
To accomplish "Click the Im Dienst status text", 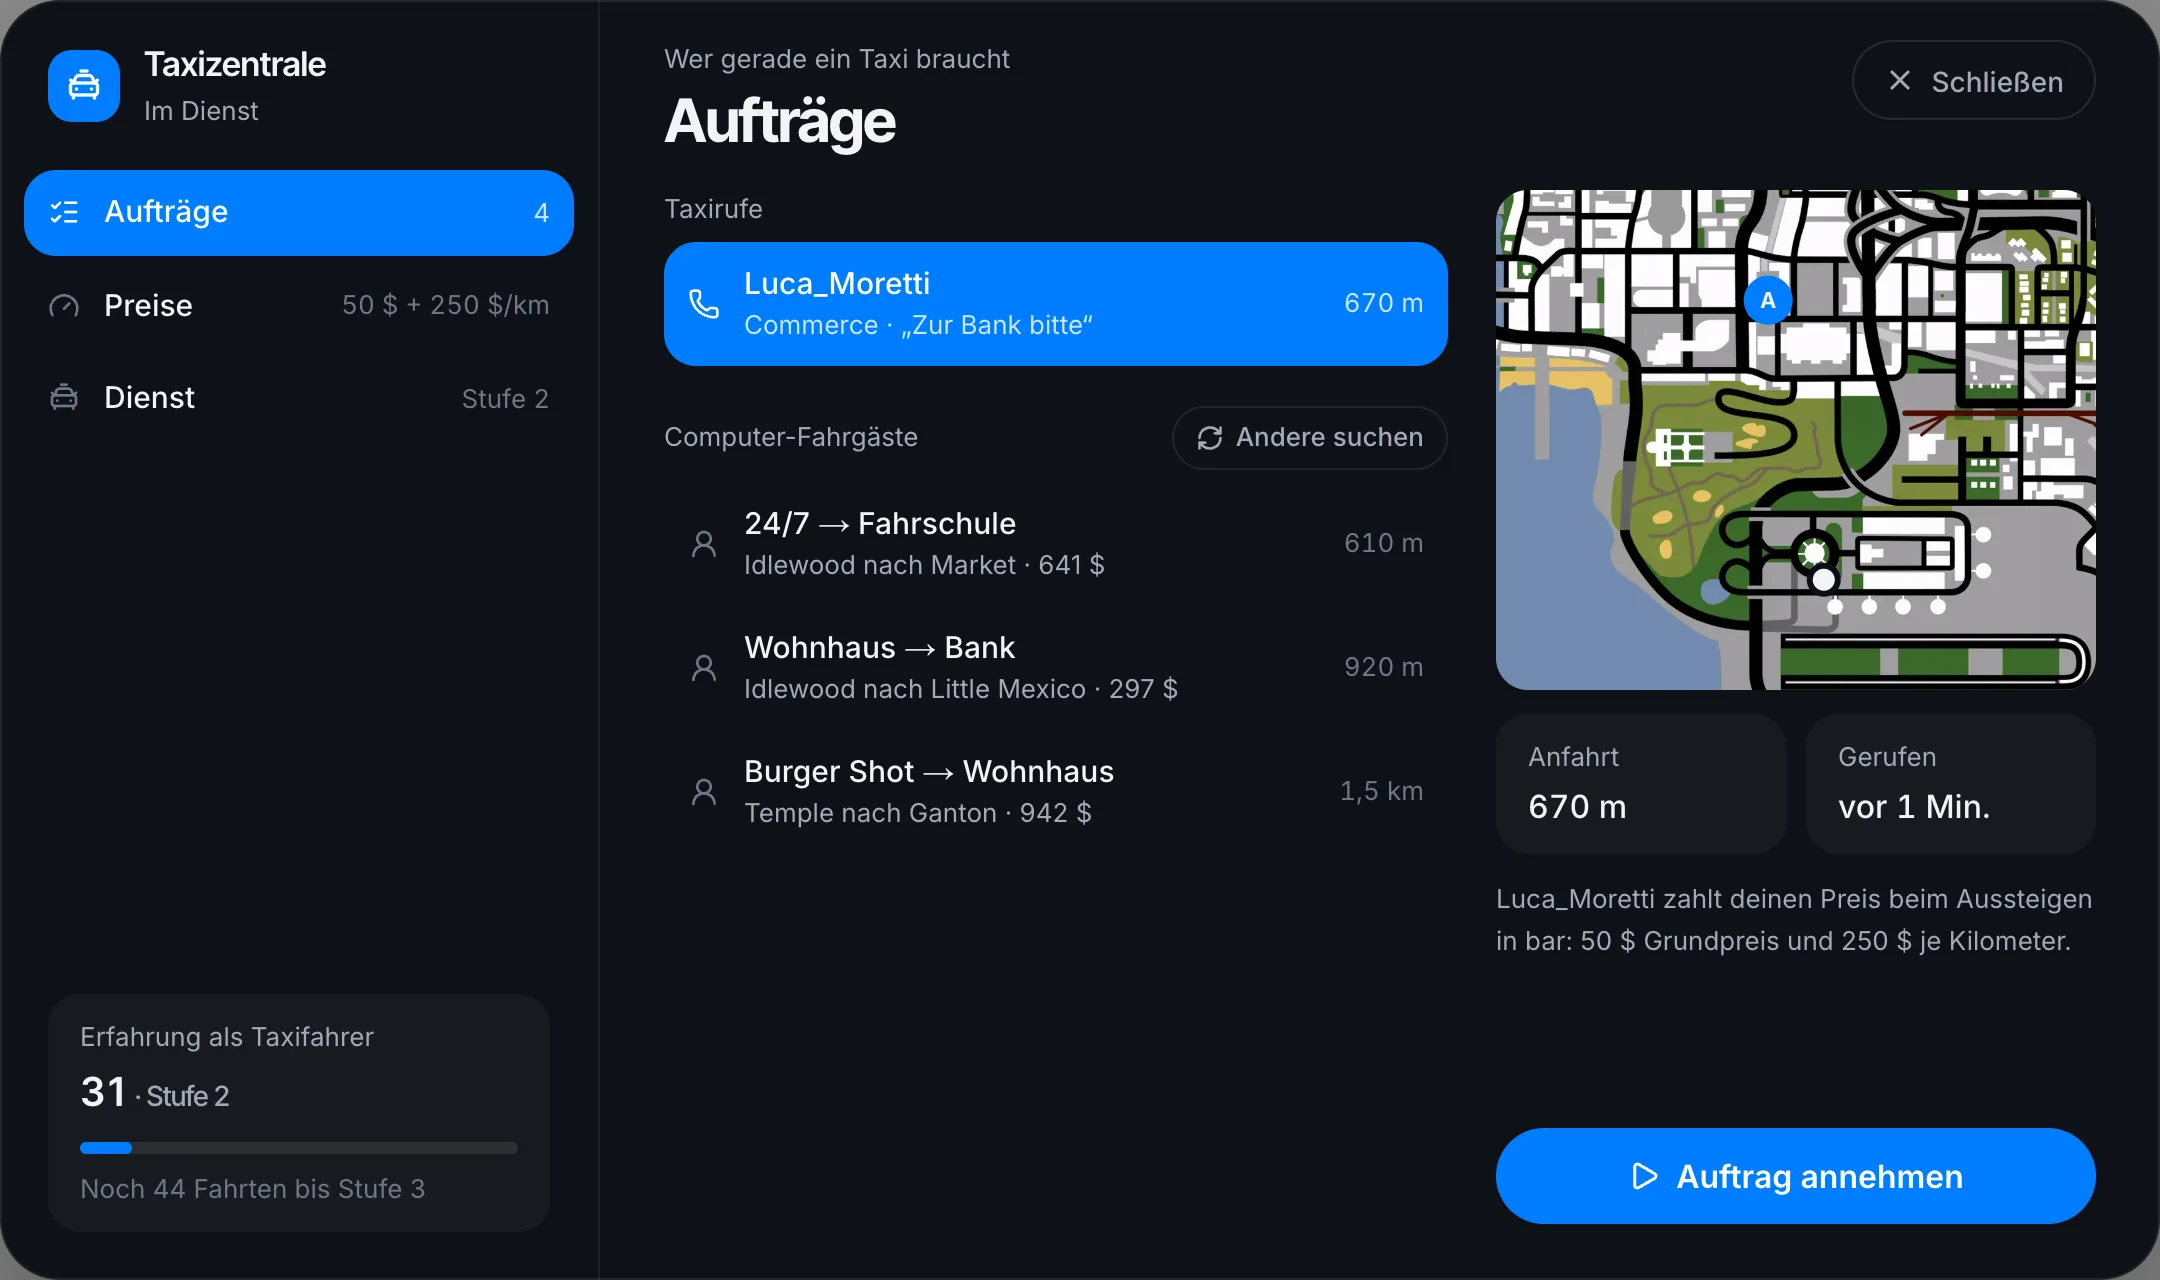I will 201,111.
